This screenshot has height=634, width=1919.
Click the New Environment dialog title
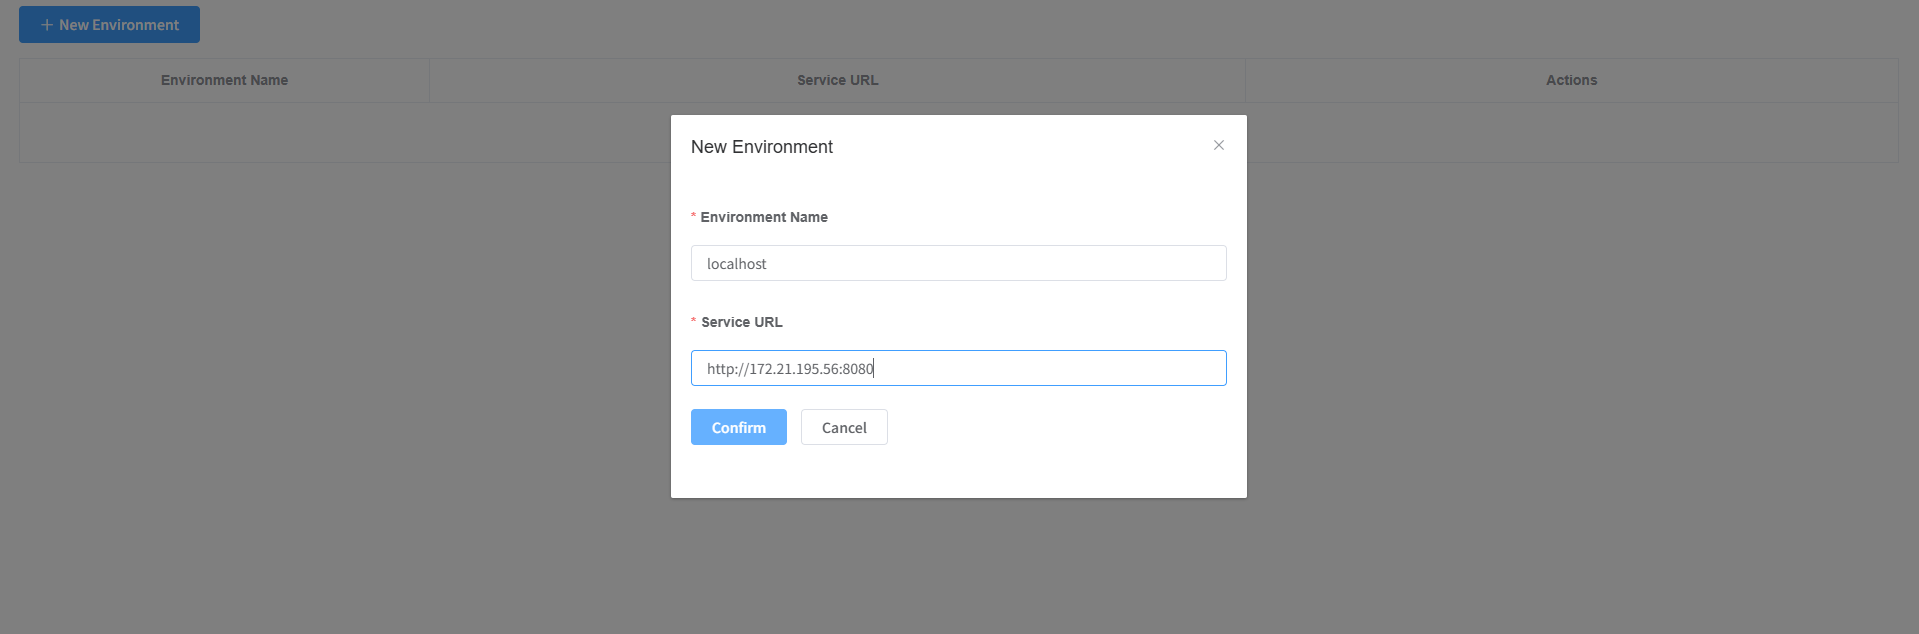[761, 147]
